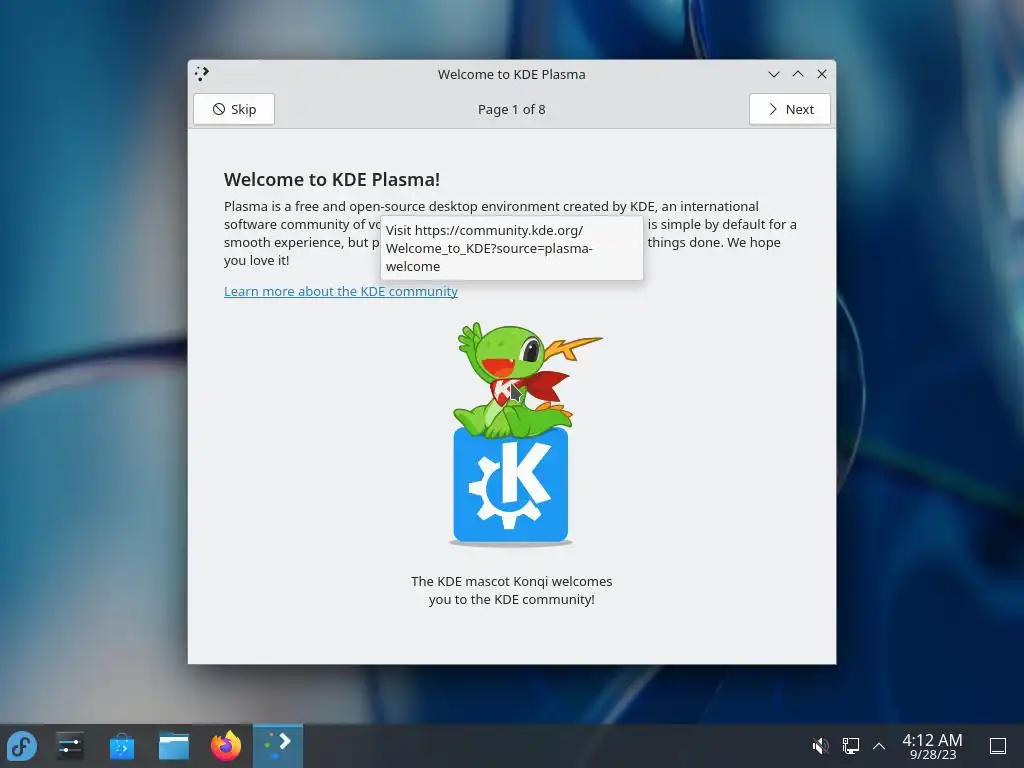
Task: Click the Konqi mascot image
Action: [x=511, y=434]
